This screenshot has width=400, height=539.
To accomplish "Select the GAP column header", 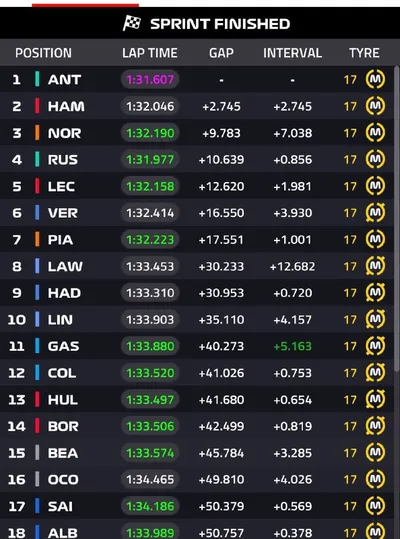I will click(x=221, y=53).
